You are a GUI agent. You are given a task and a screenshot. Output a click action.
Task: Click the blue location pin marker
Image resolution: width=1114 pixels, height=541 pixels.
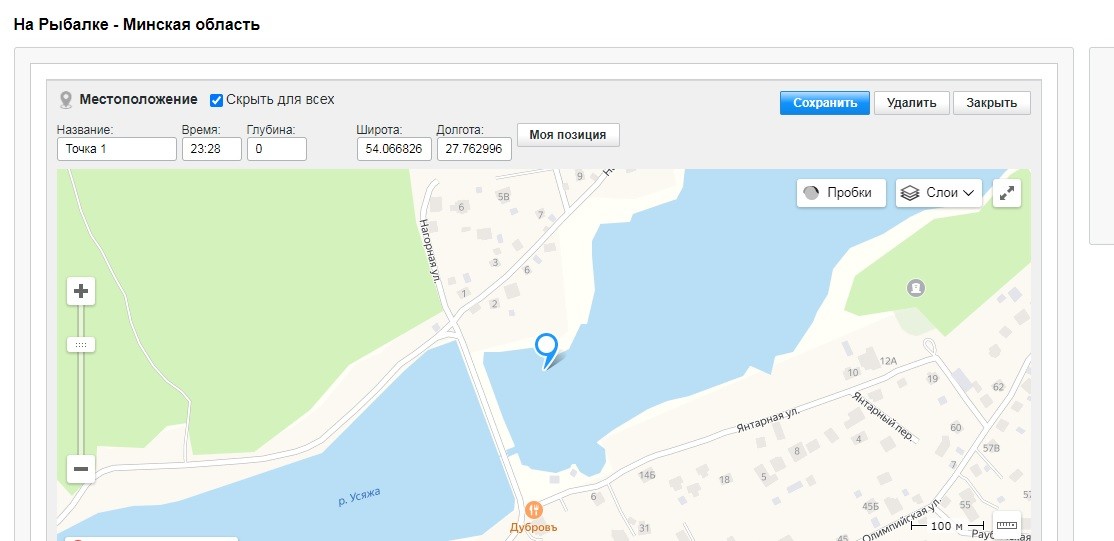(x=546, y=347)
